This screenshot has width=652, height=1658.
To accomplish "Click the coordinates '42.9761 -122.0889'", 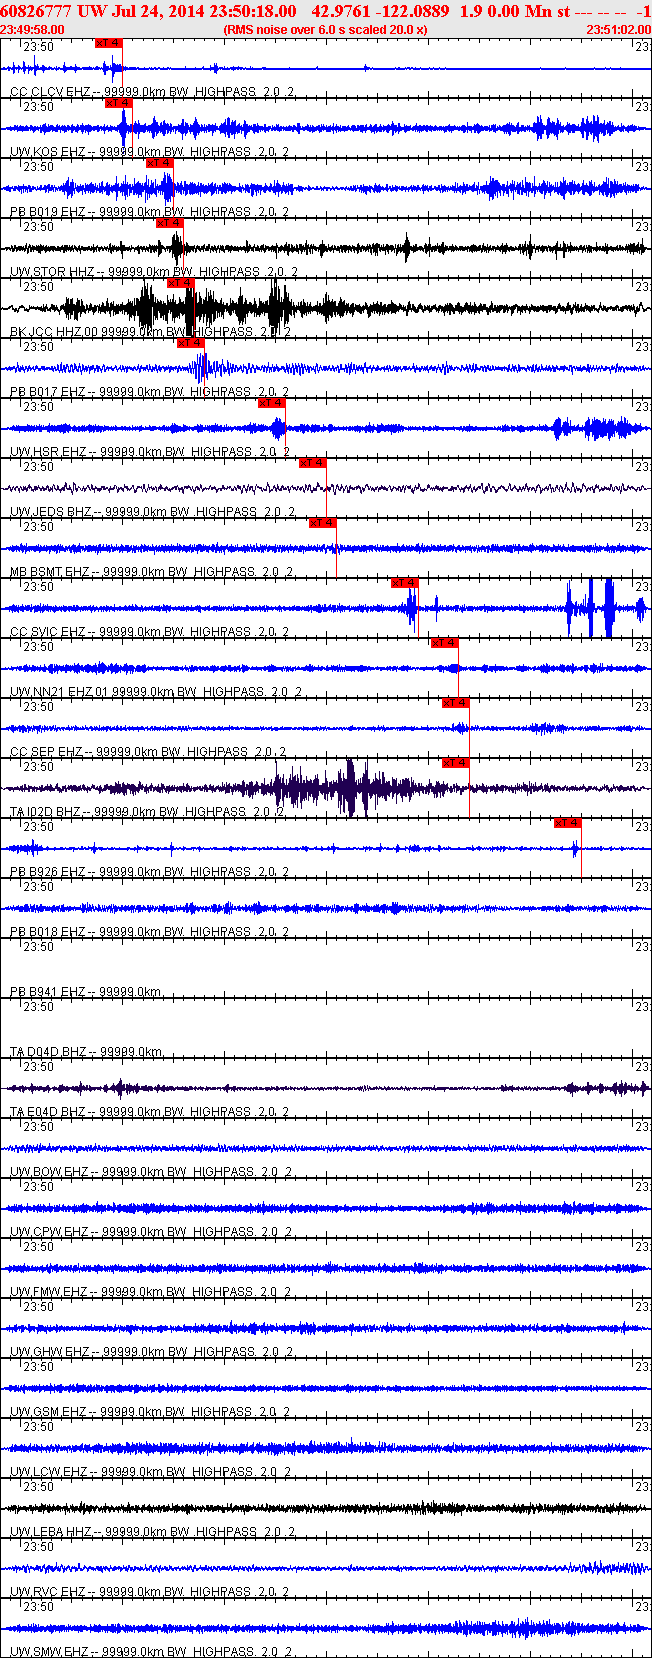I will 382,11.
